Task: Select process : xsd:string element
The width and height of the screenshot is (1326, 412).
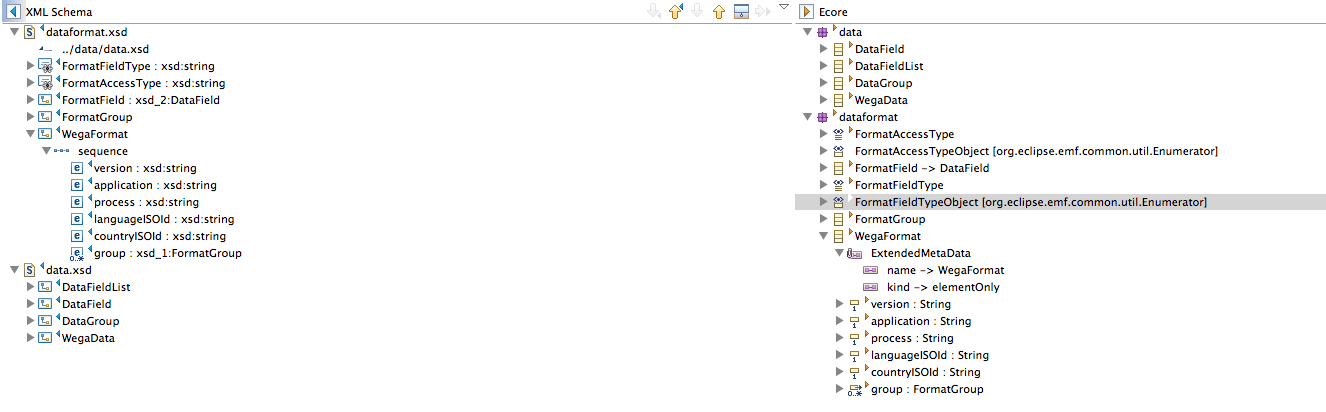Action: (145, 202)
